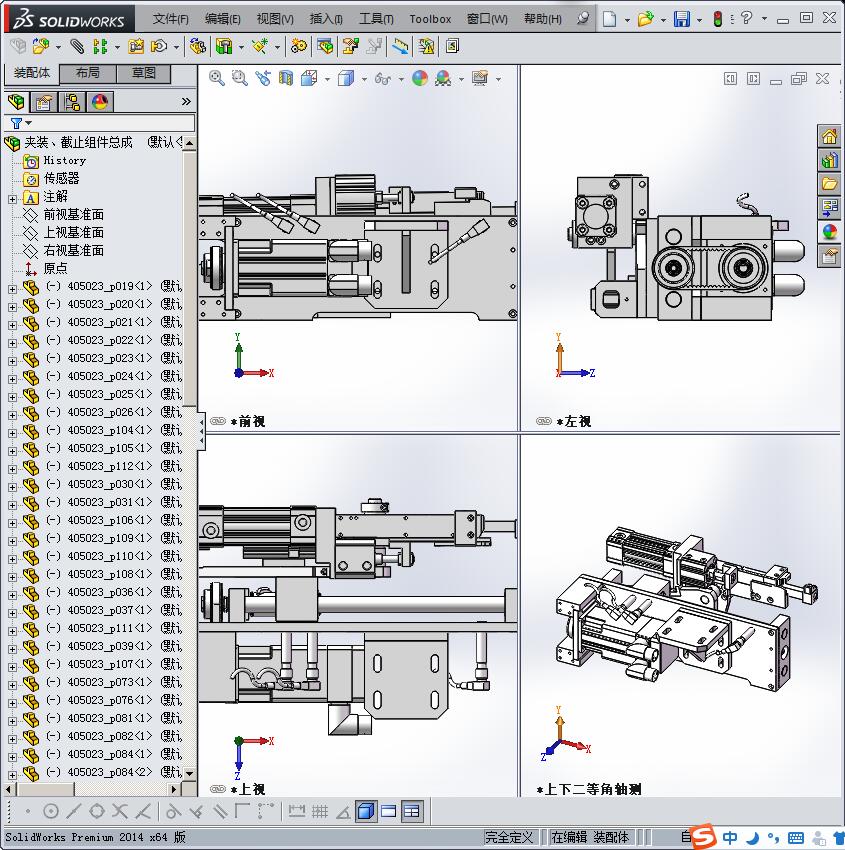Open the FeatureManager design tree tab
The width and height of the screenshot is (845, 850).
tap(15, 102)
